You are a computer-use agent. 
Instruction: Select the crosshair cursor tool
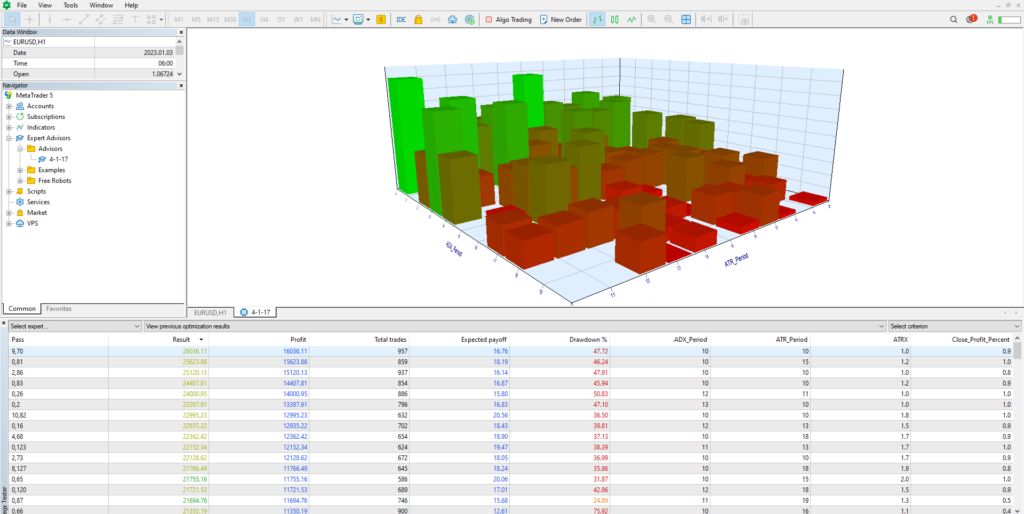click(x=31, y=19)
